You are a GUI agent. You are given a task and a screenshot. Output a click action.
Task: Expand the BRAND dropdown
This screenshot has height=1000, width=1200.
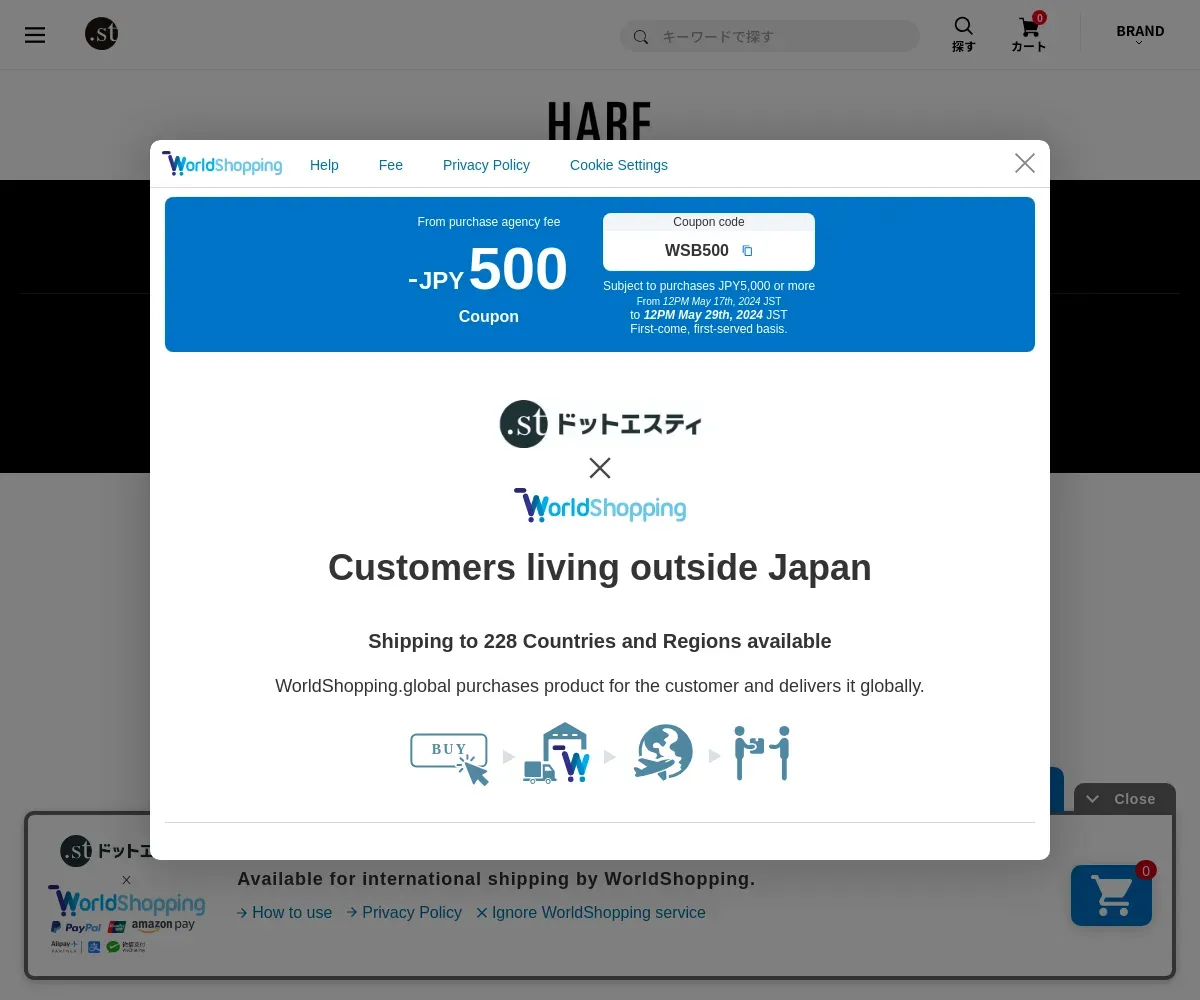(x=1140, y=35)
